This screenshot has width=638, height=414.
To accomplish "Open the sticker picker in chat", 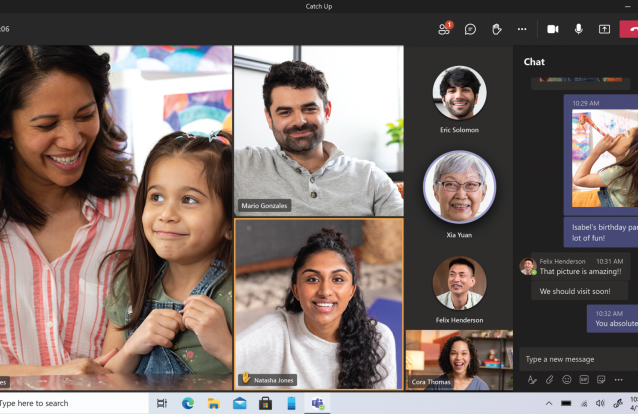I will coord(602,380).
